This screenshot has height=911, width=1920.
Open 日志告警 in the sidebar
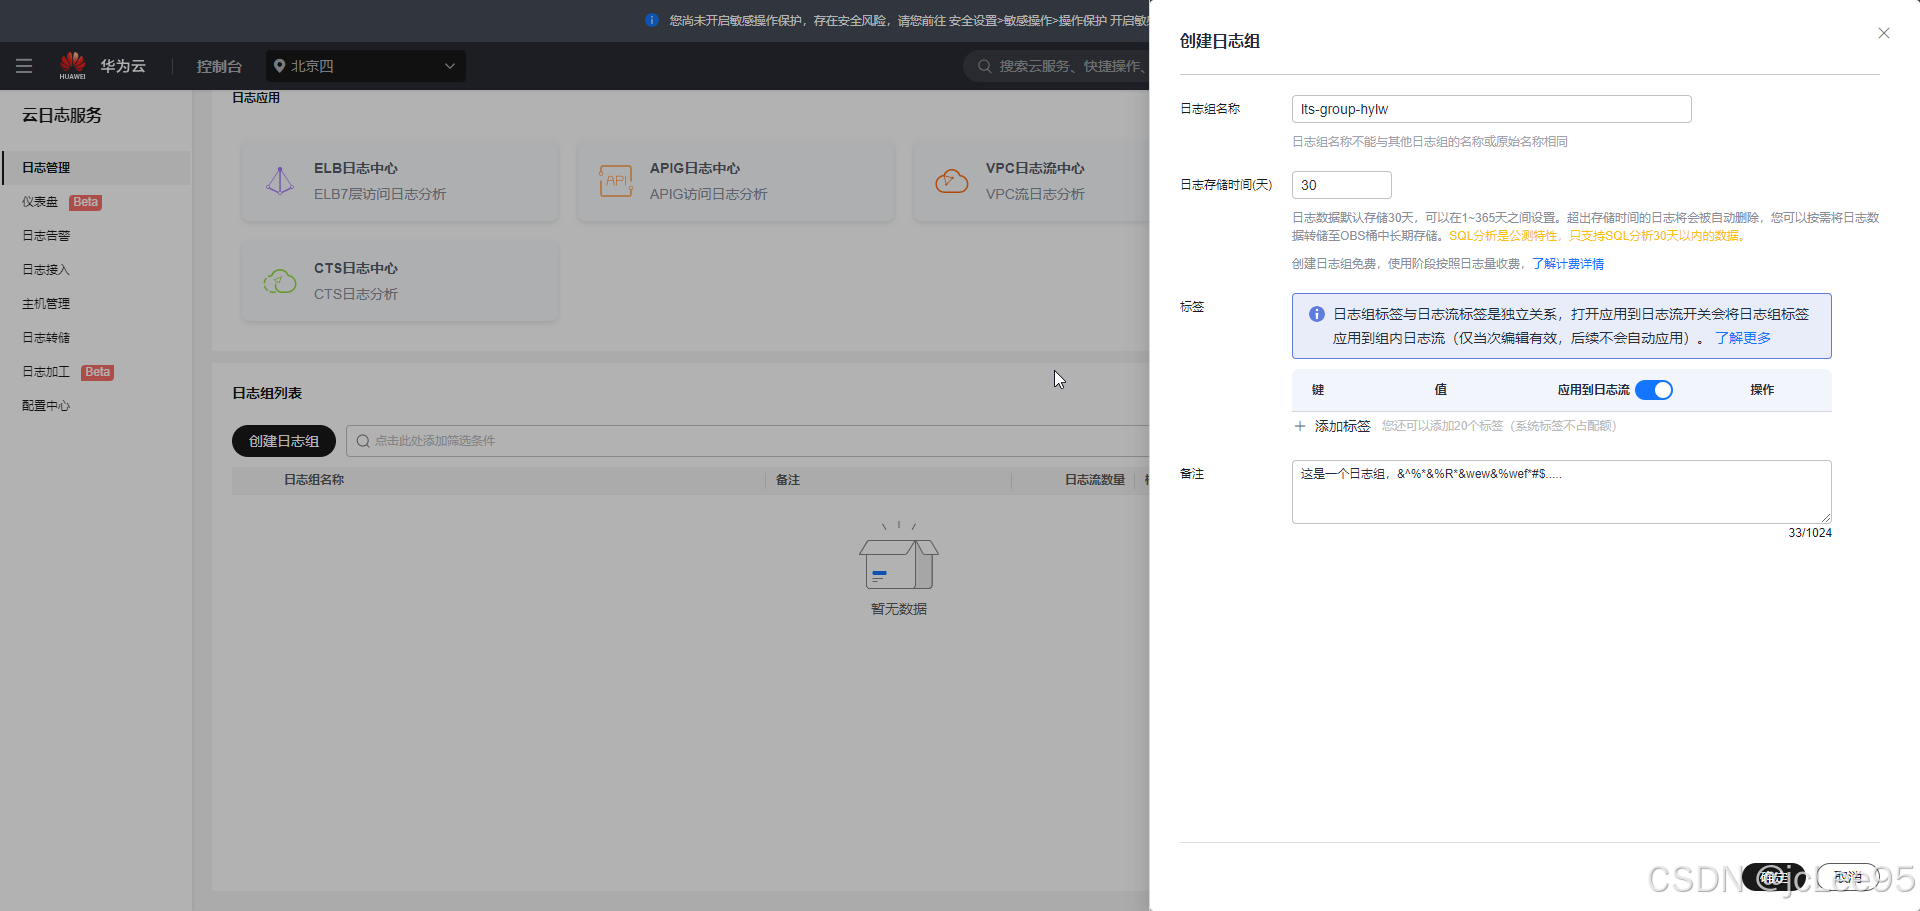47,236
